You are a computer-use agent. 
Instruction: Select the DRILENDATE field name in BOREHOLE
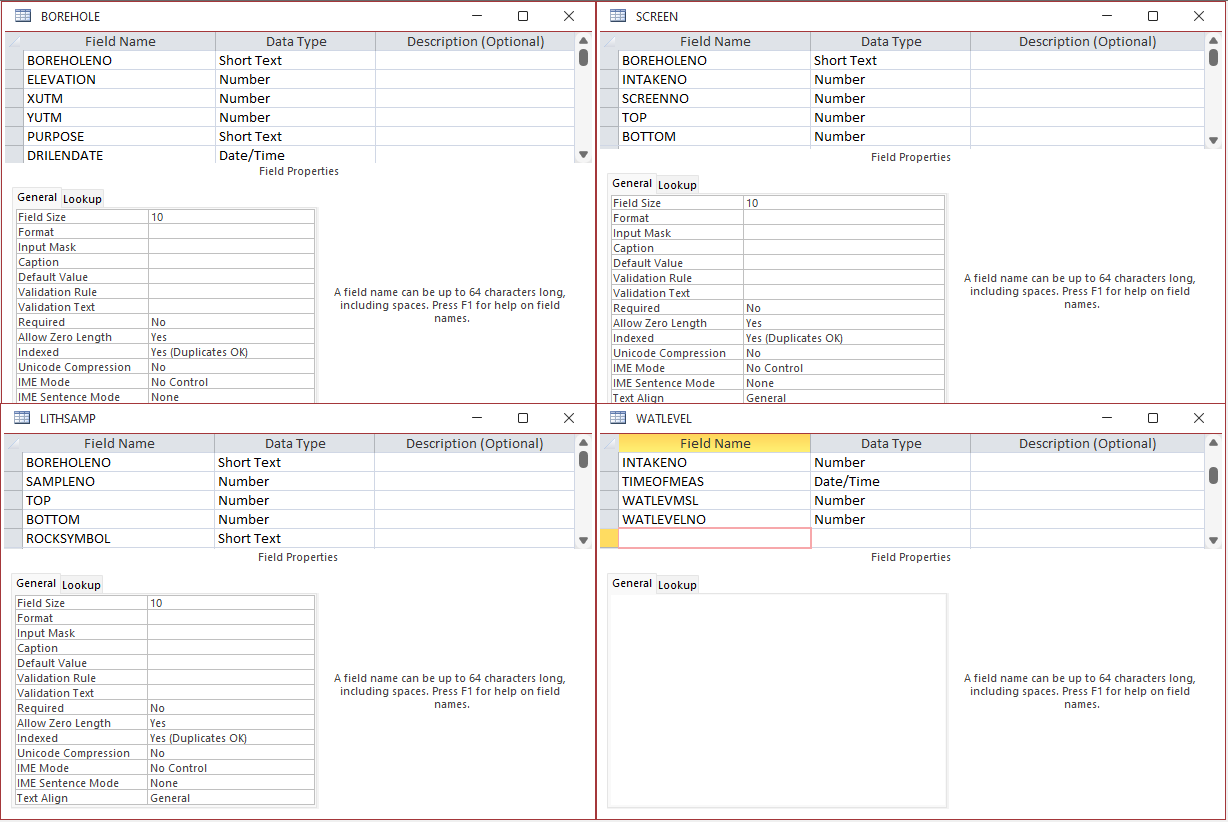point(119,155)
